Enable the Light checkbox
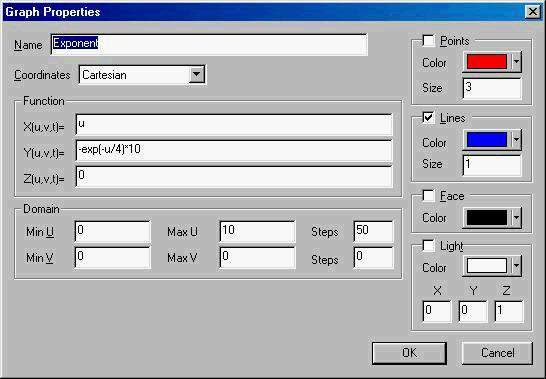The width and height of the screenshot is (546, 379). (428, 246)
